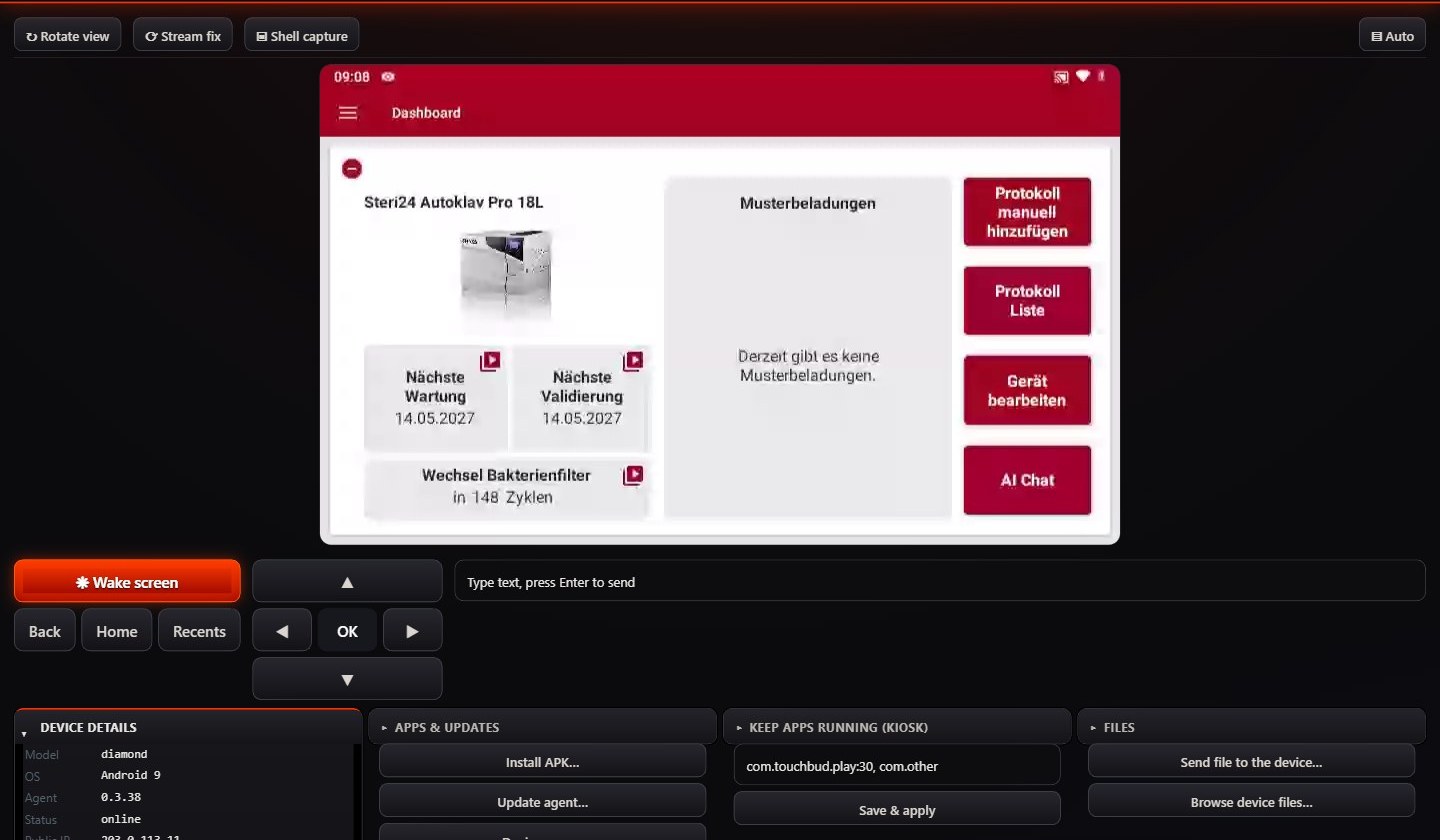
Task: Click the red minus icon above Steri24
Action: 352,169
